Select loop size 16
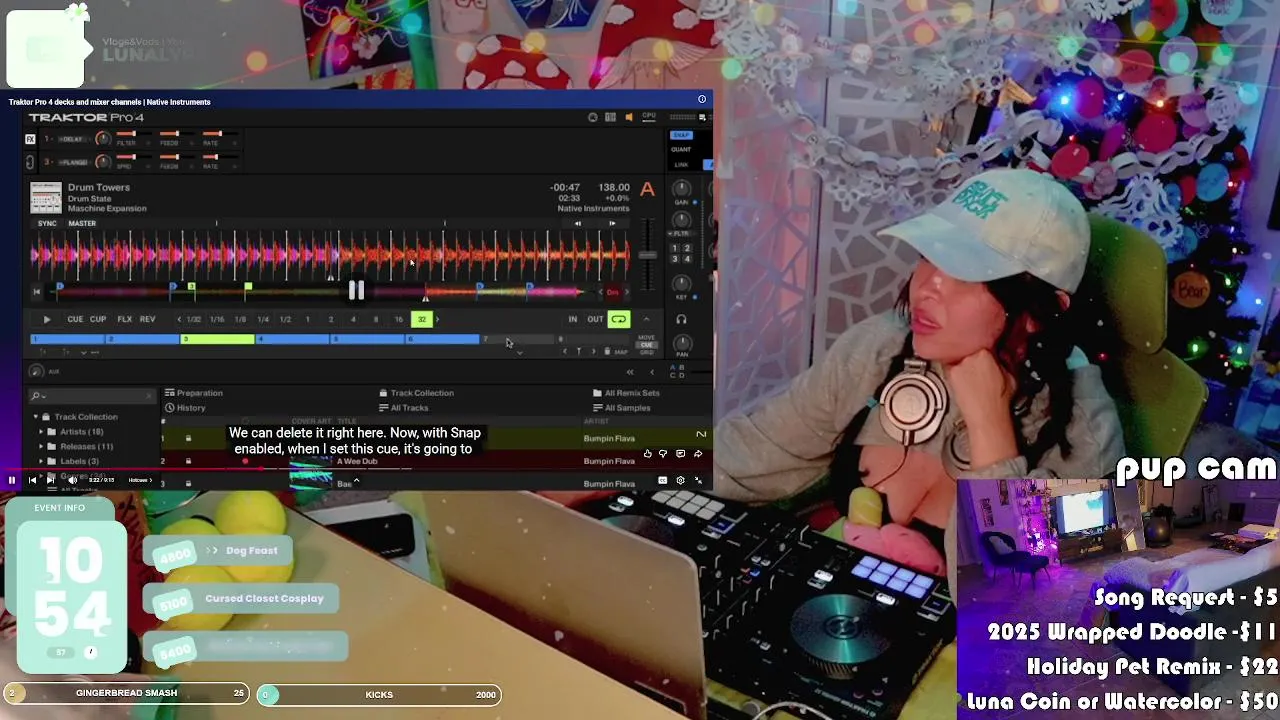Viewport: 1280px width, 720px height. click(398, 319)
